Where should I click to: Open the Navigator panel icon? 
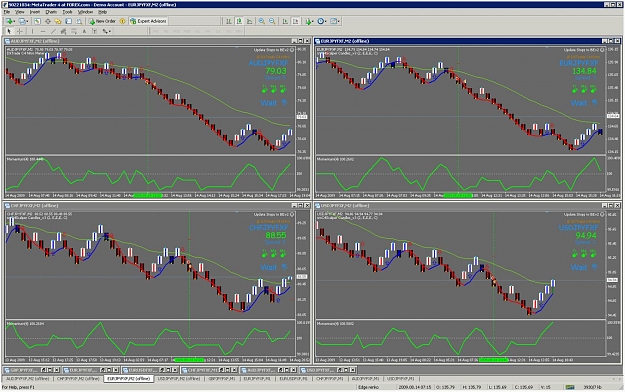[x=58, y=21]
